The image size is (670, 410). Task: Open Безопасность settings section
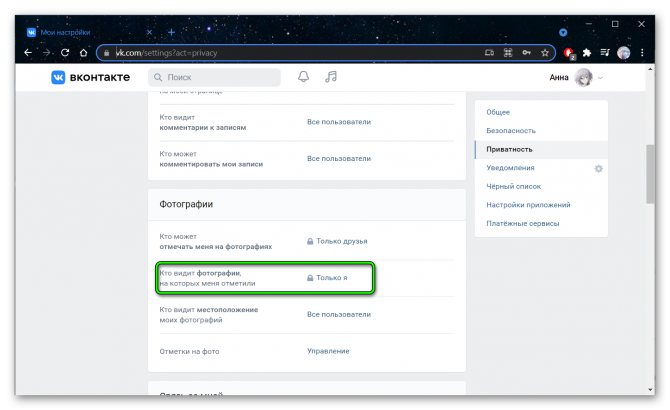coord(511,130)
